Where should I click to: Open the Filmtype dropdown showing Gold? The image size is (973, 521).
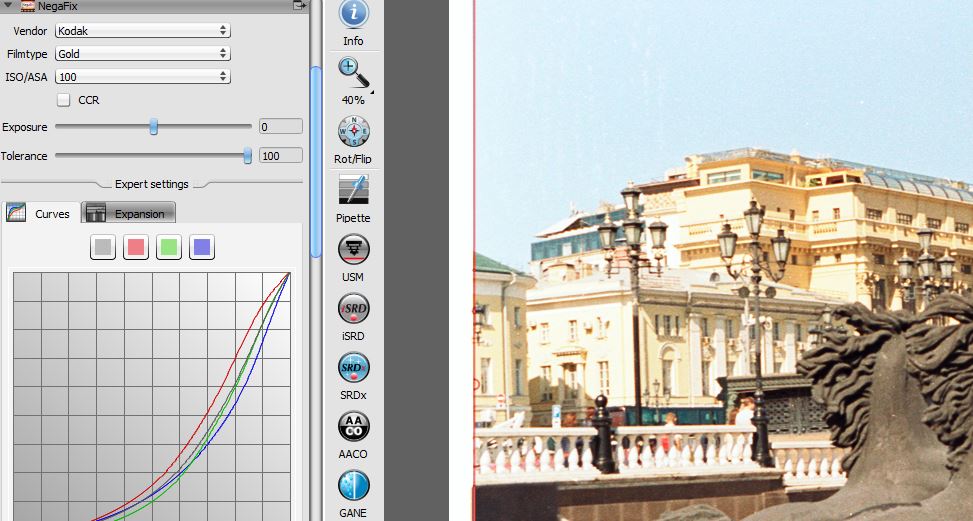tap(142, 54)
